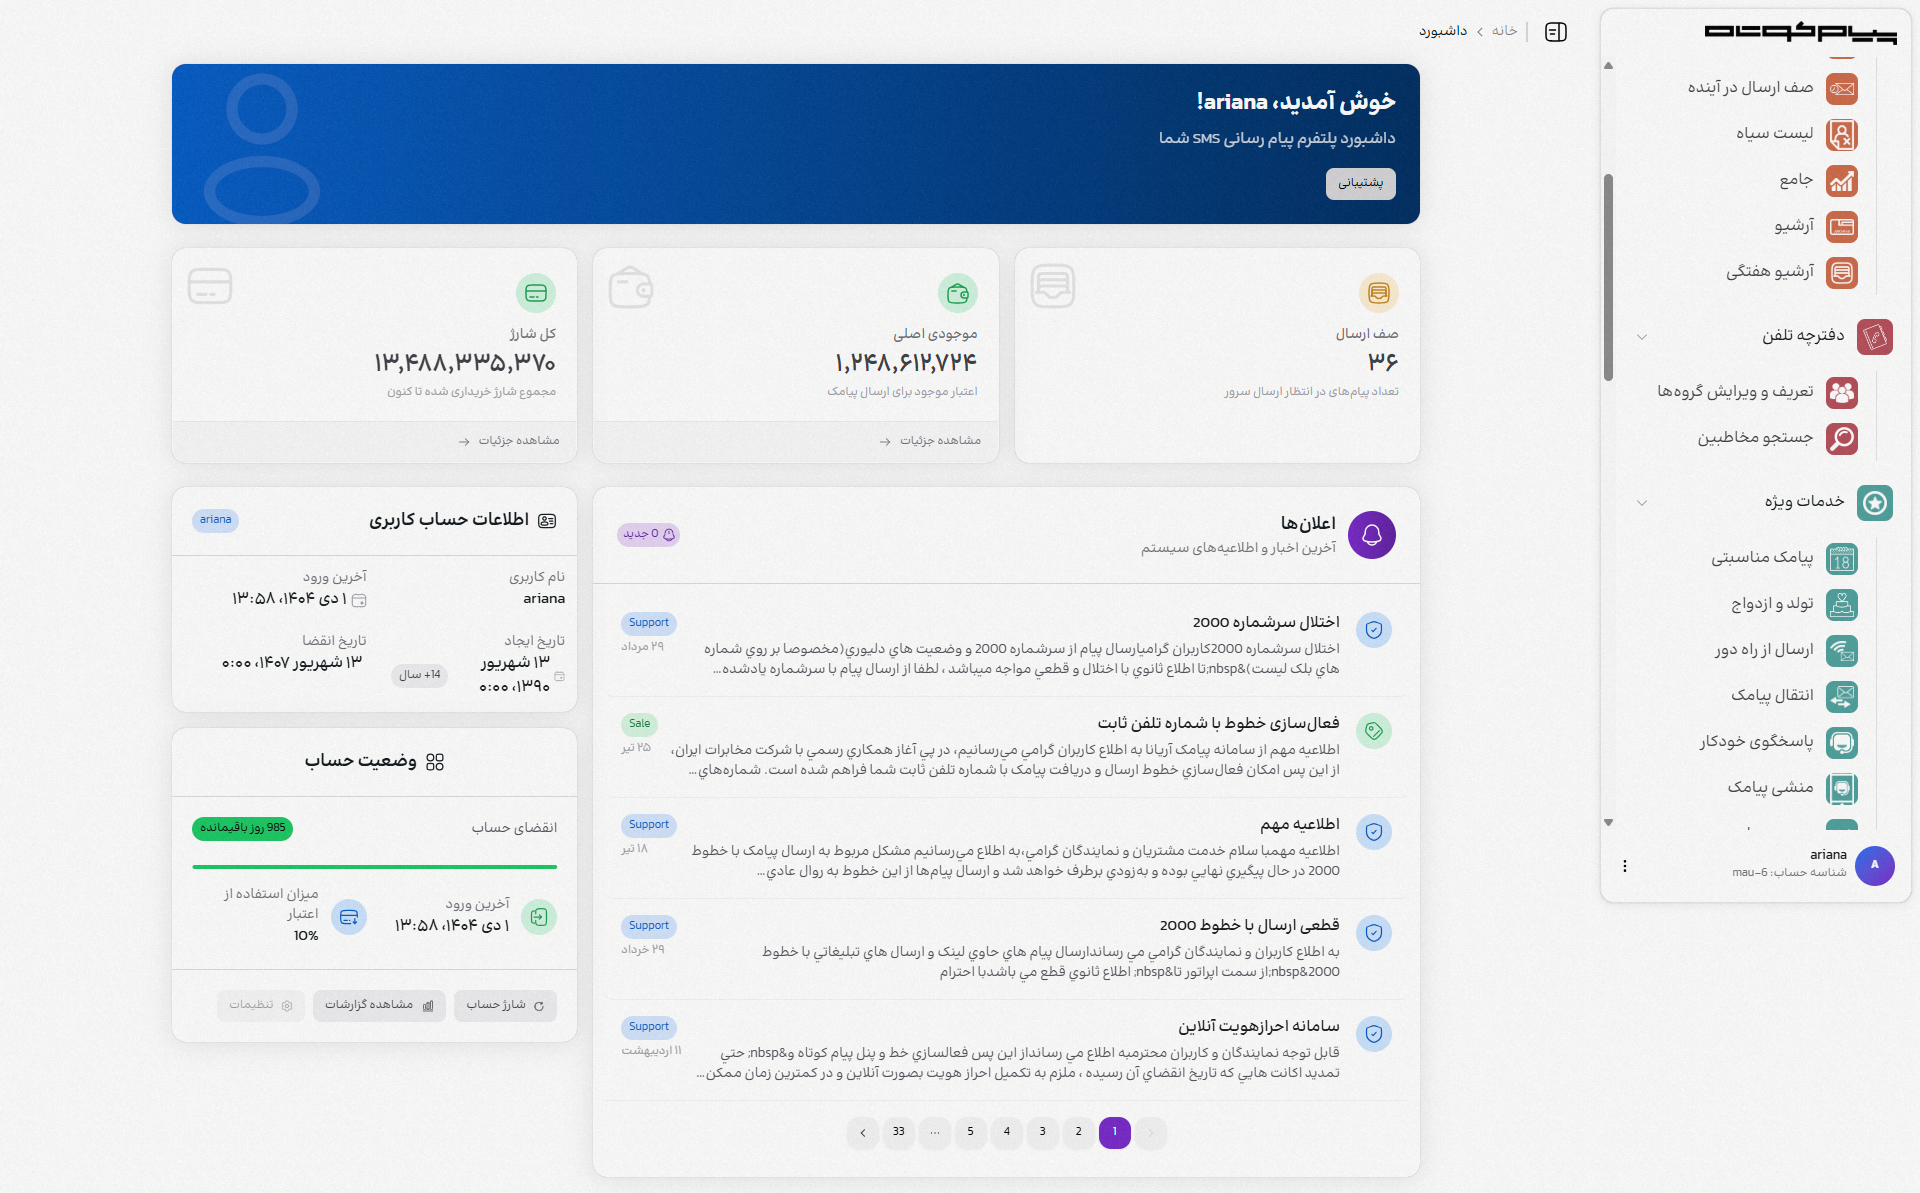Select صف ارسال در آینده from the sidebar
Screen dimensions: 1920x1193
pyautogui.click(x=1843, y=89)
